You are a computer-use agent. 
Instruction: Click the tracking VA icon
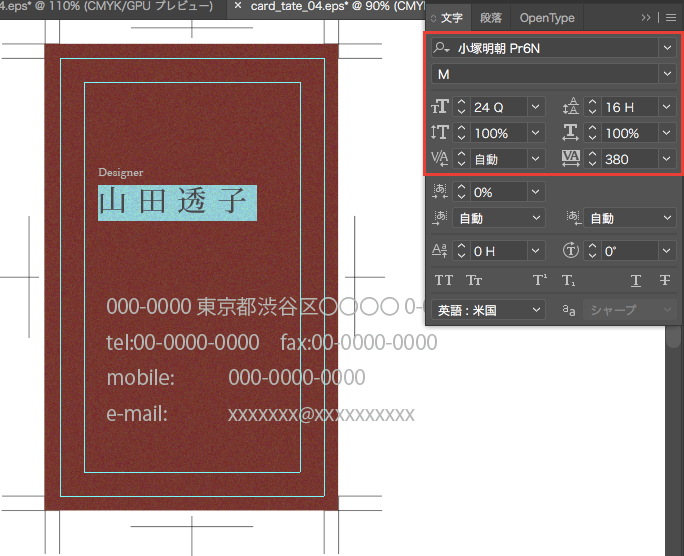click(x=572, y=158)
